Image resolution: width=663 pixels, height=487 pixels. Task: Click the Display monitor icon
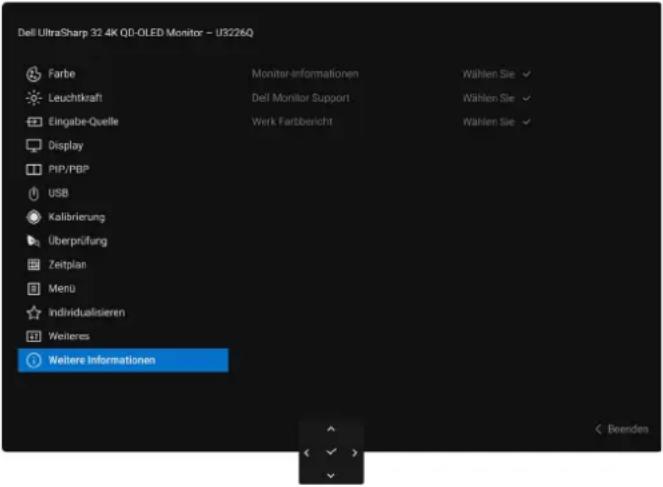(34, 146)
